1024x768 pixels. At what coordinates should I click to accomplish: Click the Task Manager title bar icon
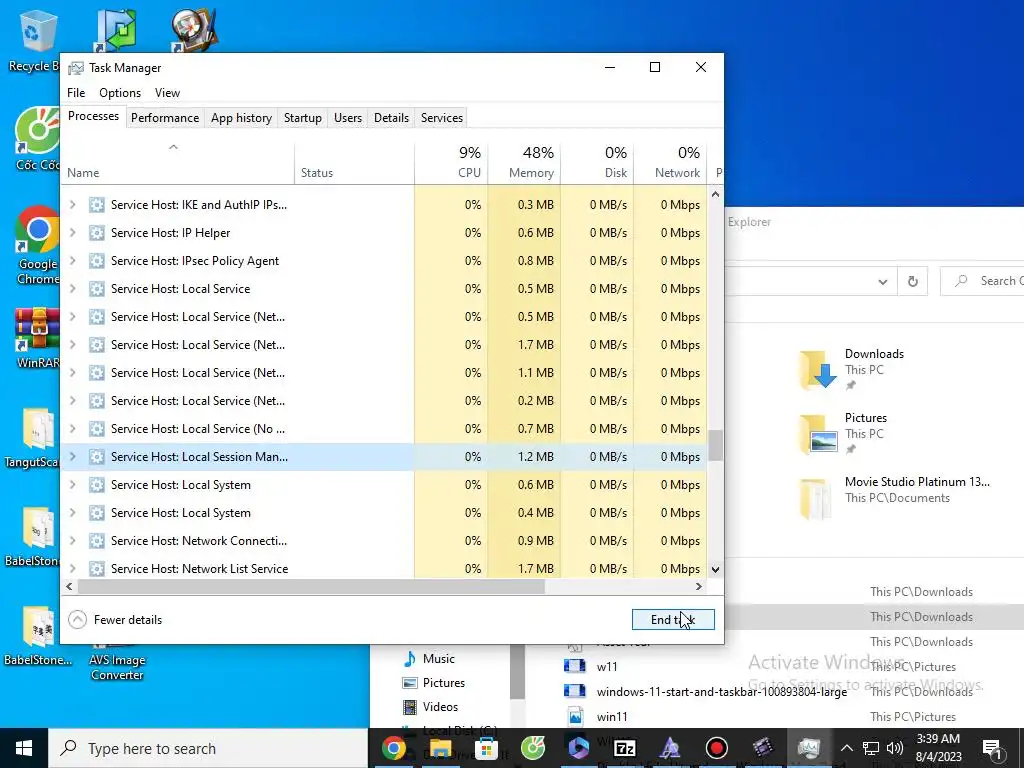pos(76,68)
